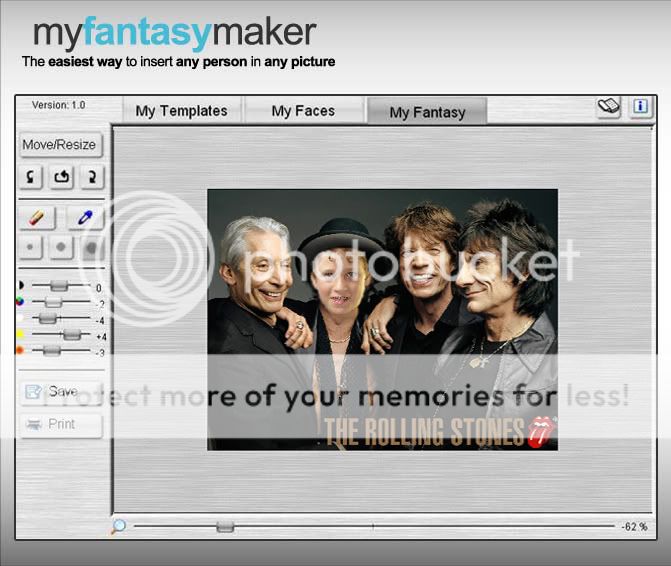The image size is (671, 566).
Task: Switch to the My Faces tab
Action: [303, 111]
